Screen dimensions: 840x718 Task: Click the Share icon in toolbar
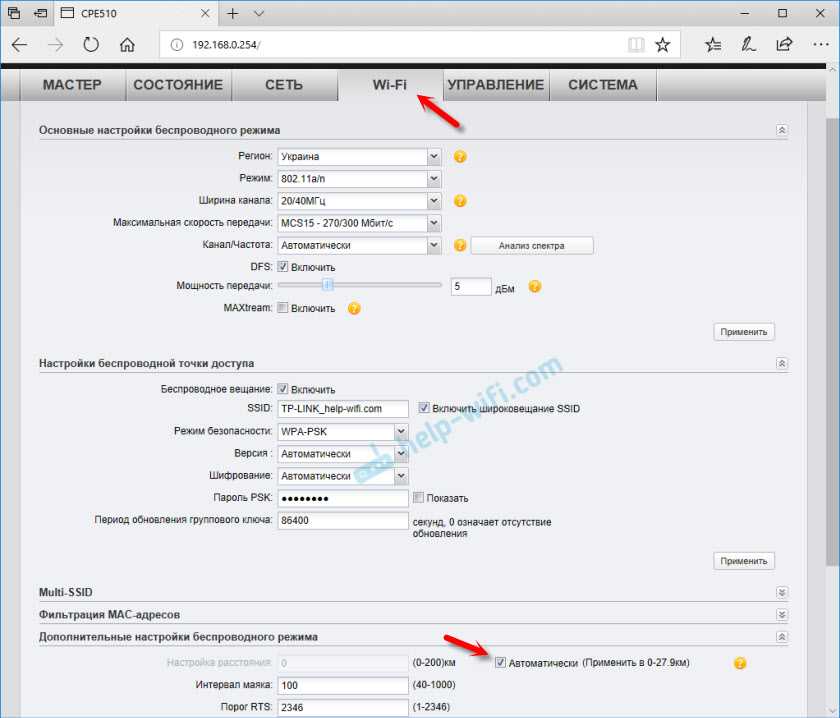[784, 45]
